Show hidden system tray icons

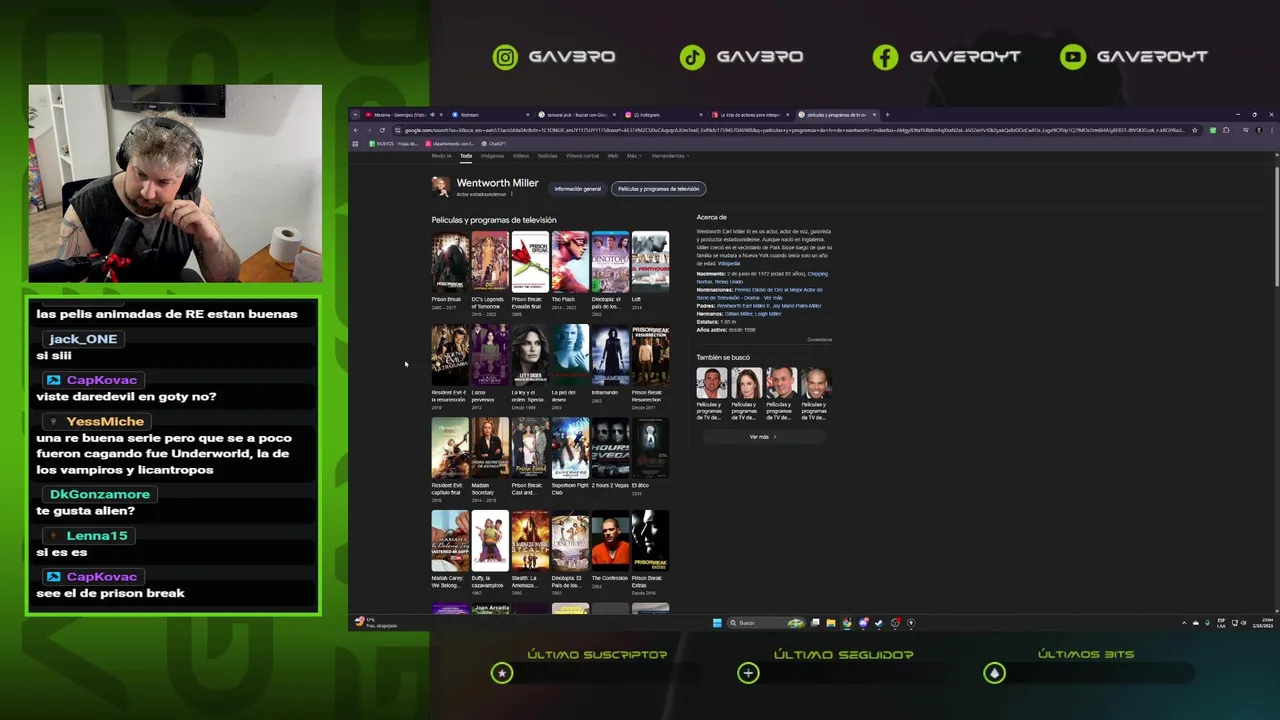coord(1184,623)
